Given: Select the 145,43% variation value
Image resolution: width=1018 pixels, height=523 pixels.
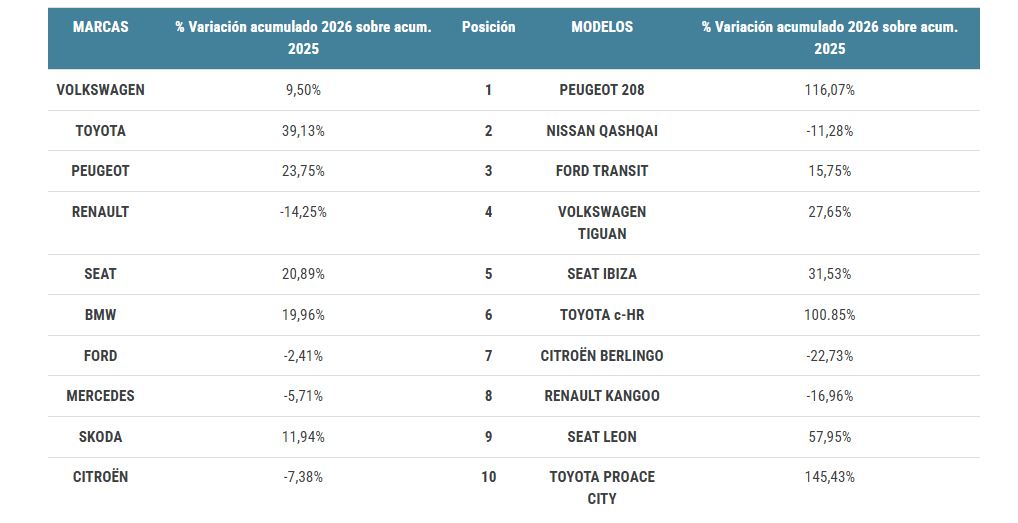Looking at the screenshot, I should [829, 477].
